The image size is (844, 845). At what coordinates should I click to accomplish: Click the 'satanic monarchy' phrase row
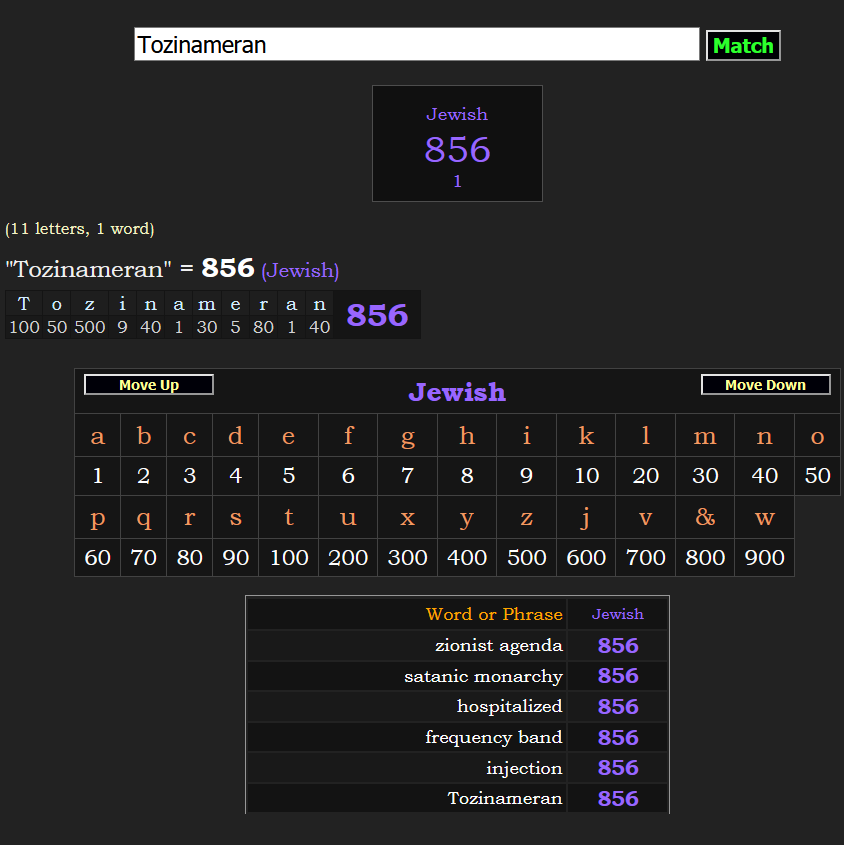click(458, 676)
